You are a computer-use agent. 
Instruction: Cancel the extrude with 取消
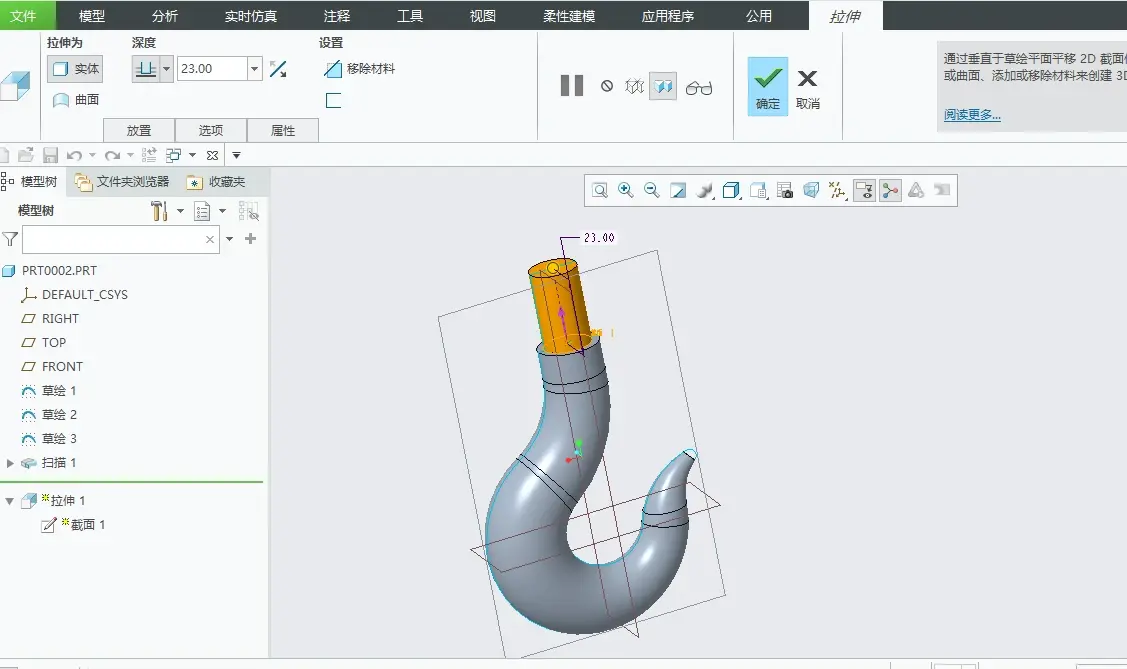(808, 89)
